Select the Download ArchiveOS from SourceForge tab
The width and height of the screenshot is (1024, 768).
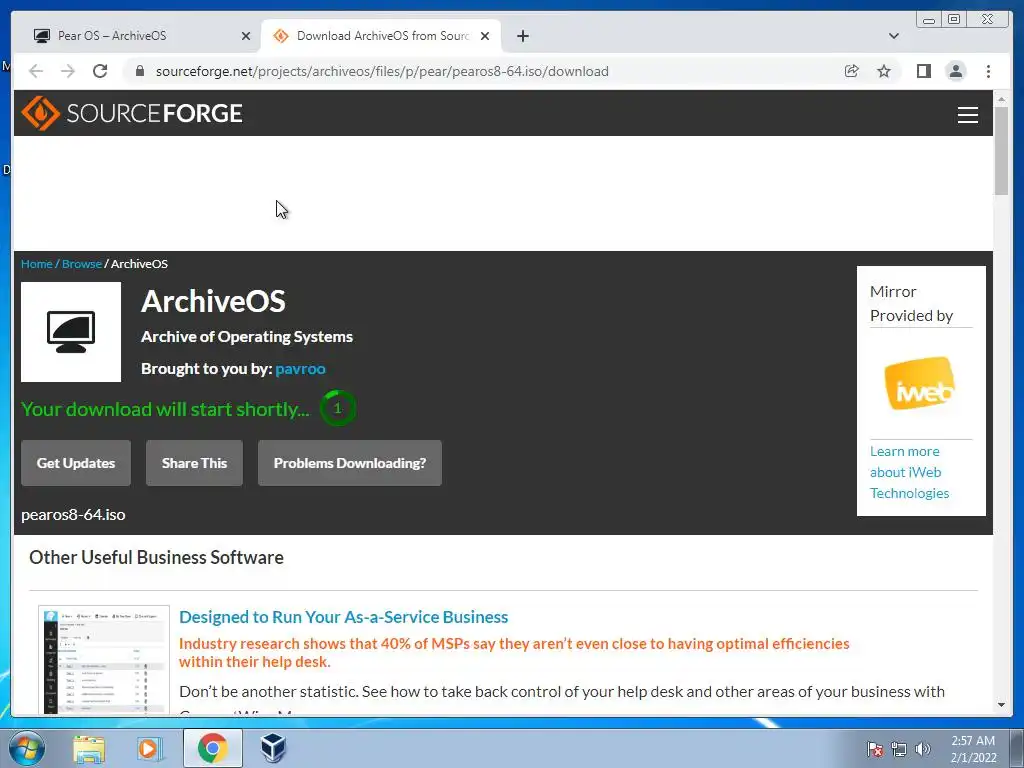[x=382, y=36]
